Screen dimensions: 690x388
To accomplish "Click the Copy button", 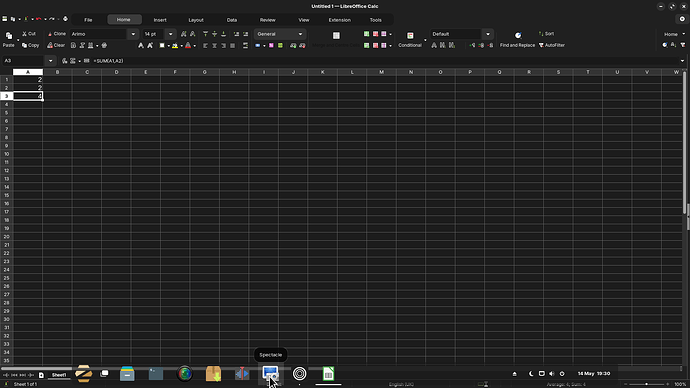I will [x=31, y=45].
